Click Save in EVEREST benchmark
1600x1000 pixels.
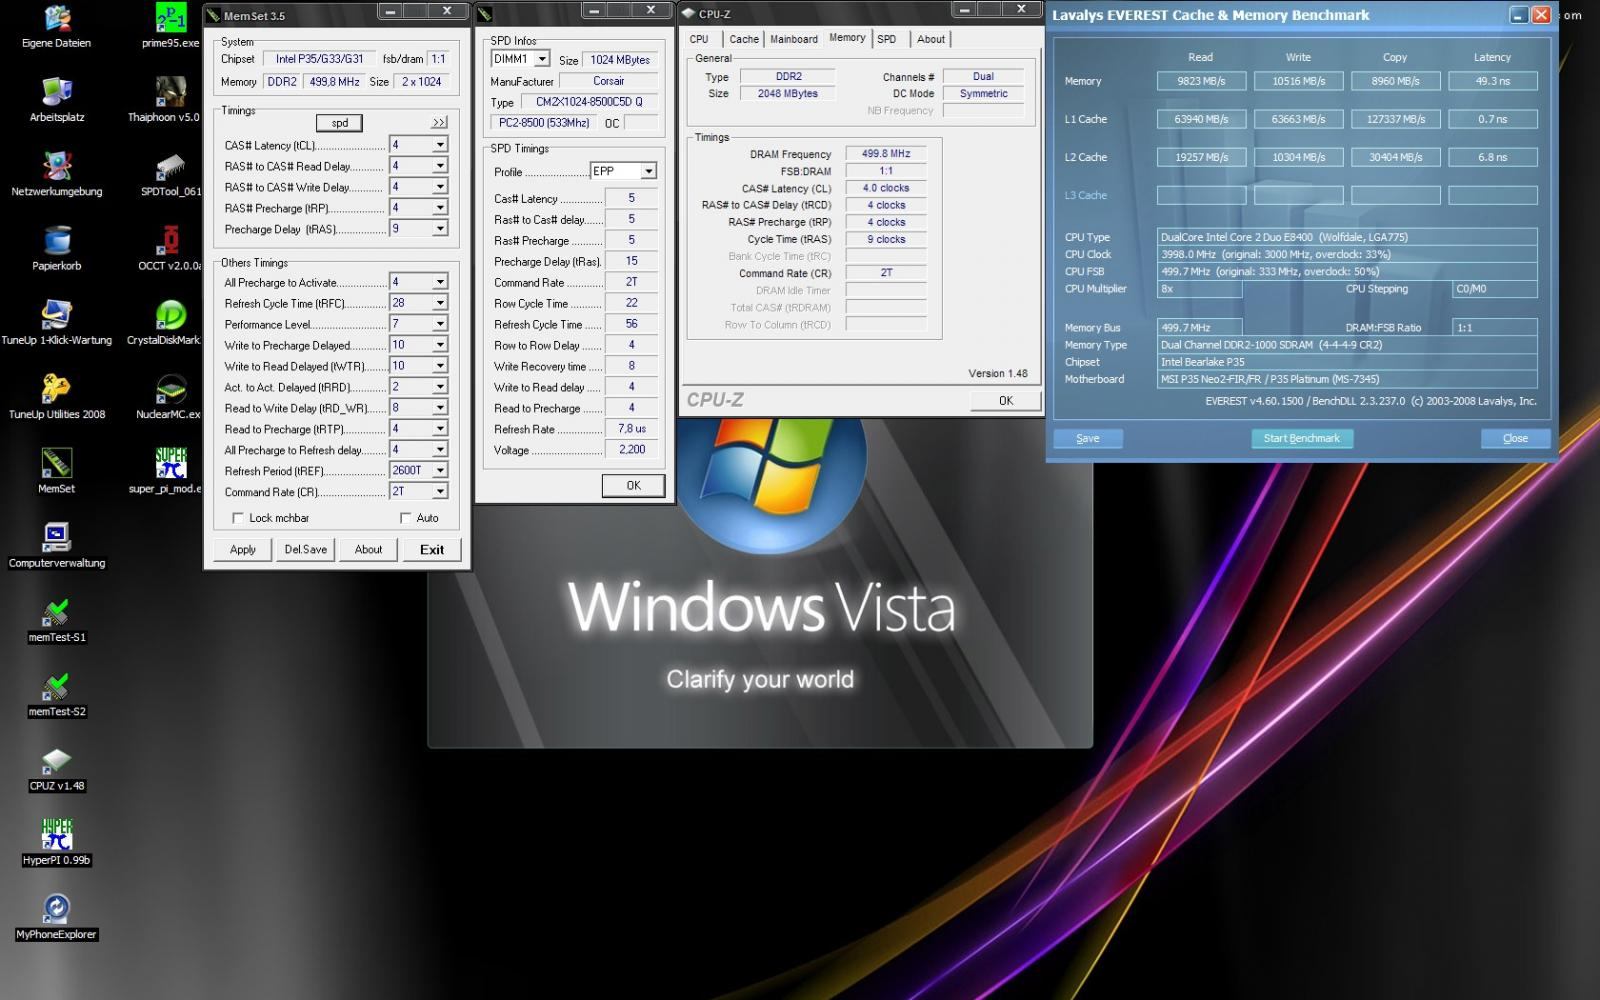point(1088,438)
